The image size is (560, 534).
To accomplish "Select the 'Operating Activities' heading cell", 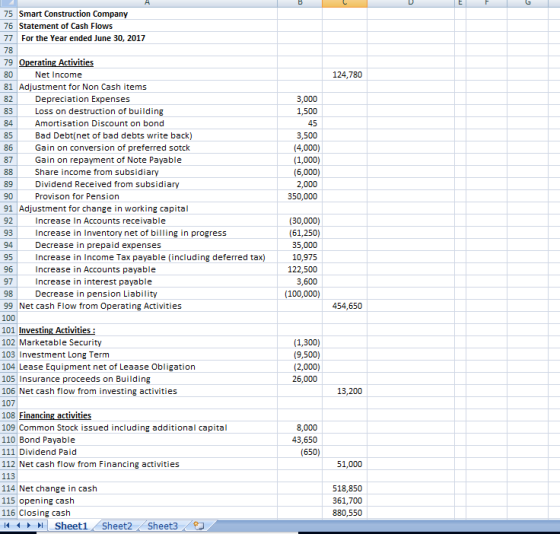I will click(147, 63).
